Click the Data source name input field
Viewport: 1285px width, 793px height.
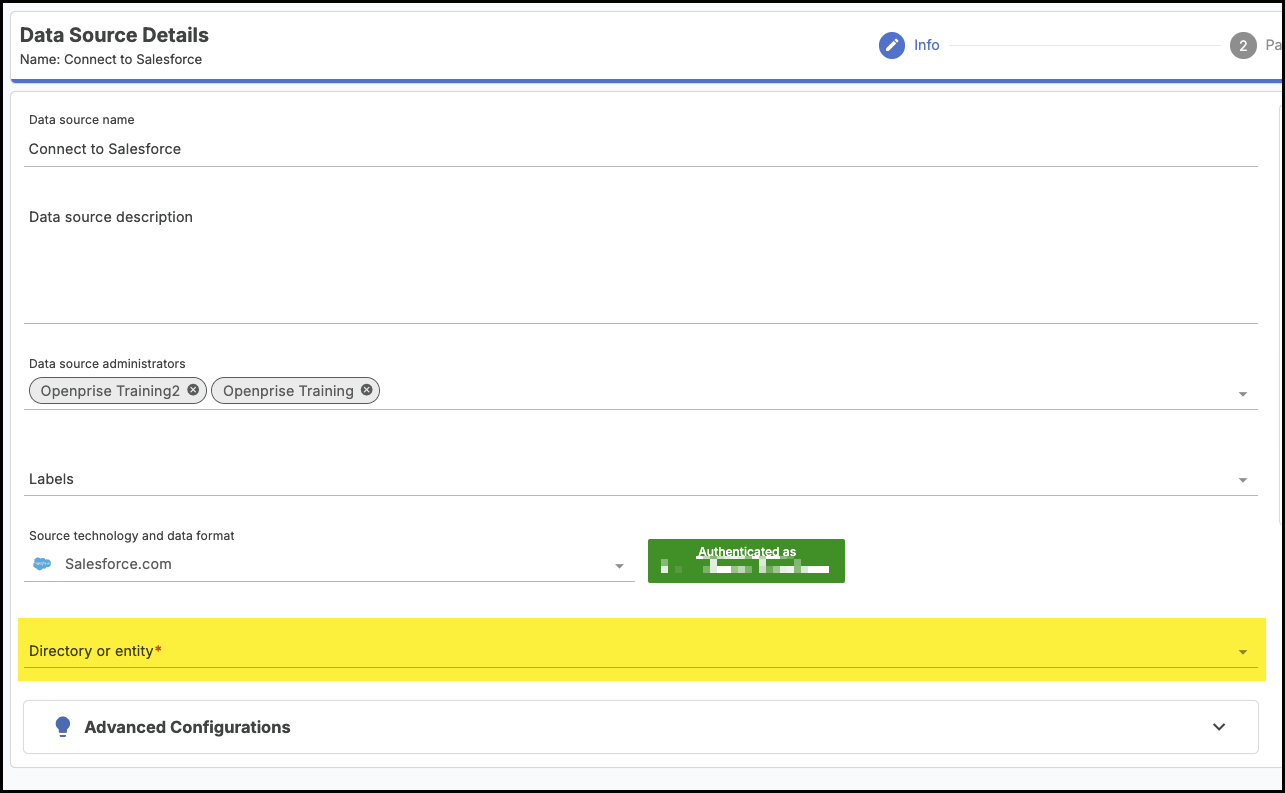click(641, 149)
